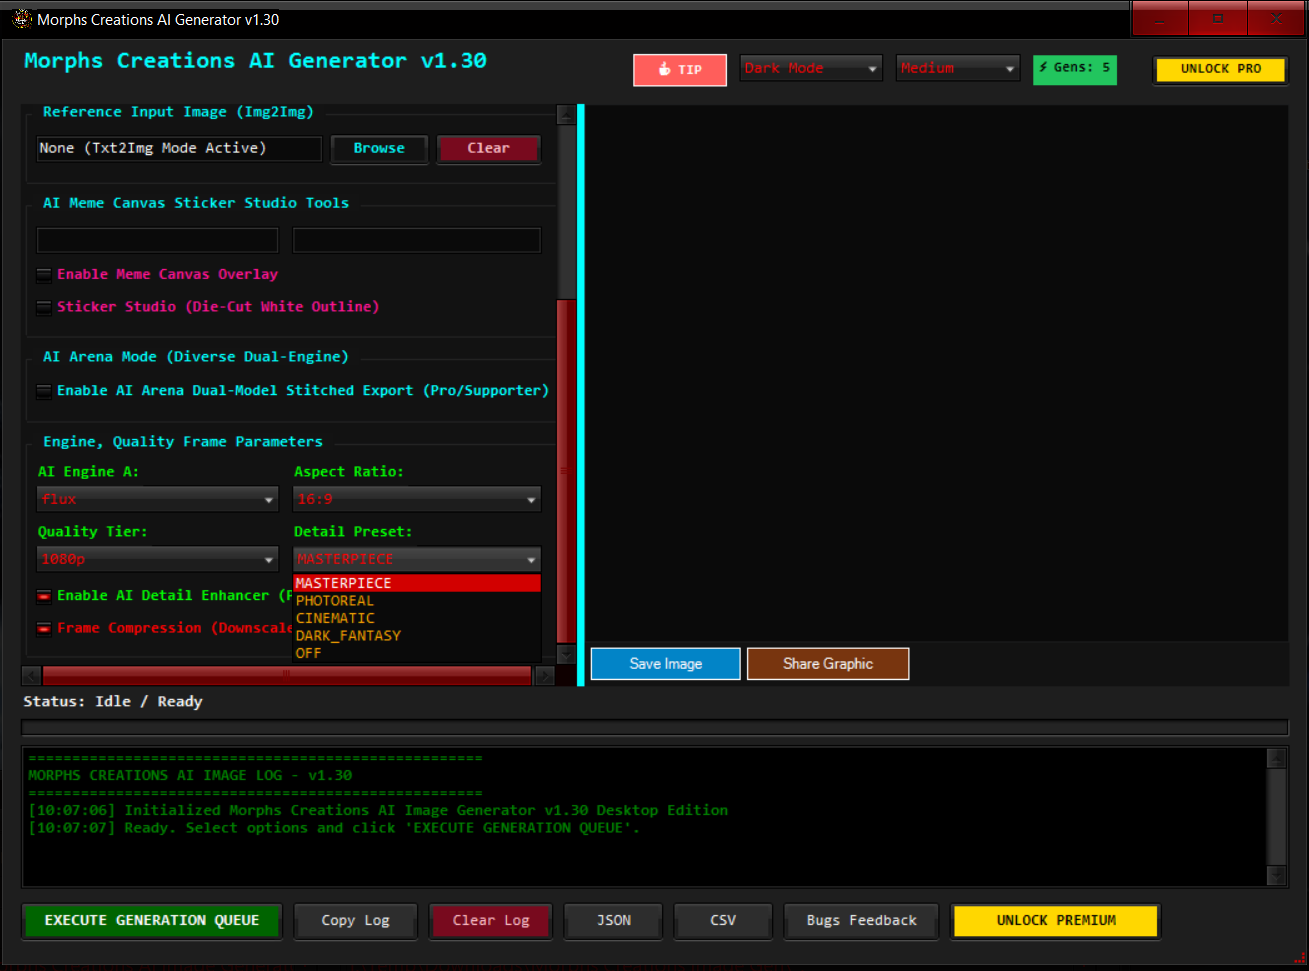
Task: Click the Gens: 5 counter badge
Action: coord(1075,68)
